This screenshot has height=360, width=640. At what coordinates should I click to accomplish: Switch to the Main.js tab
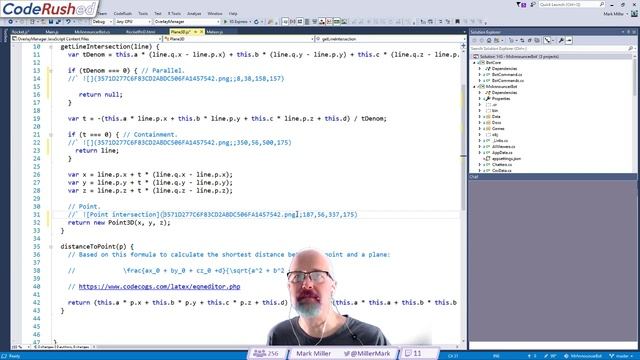pyautogui.click(x=52, y=32)
